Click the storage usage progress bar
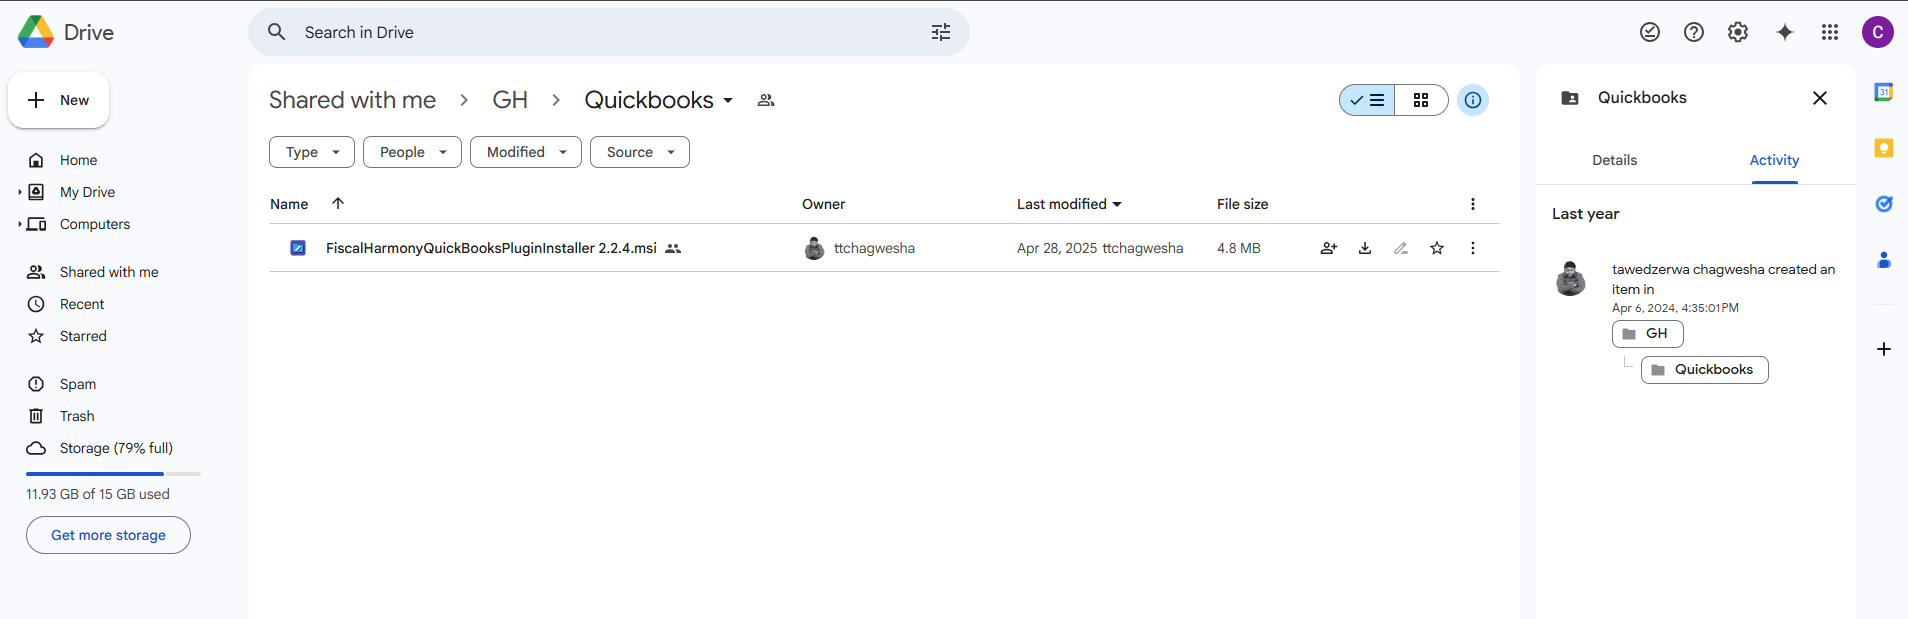The width and height of the screenshot is (1908, 619). [x=113, y=473]
